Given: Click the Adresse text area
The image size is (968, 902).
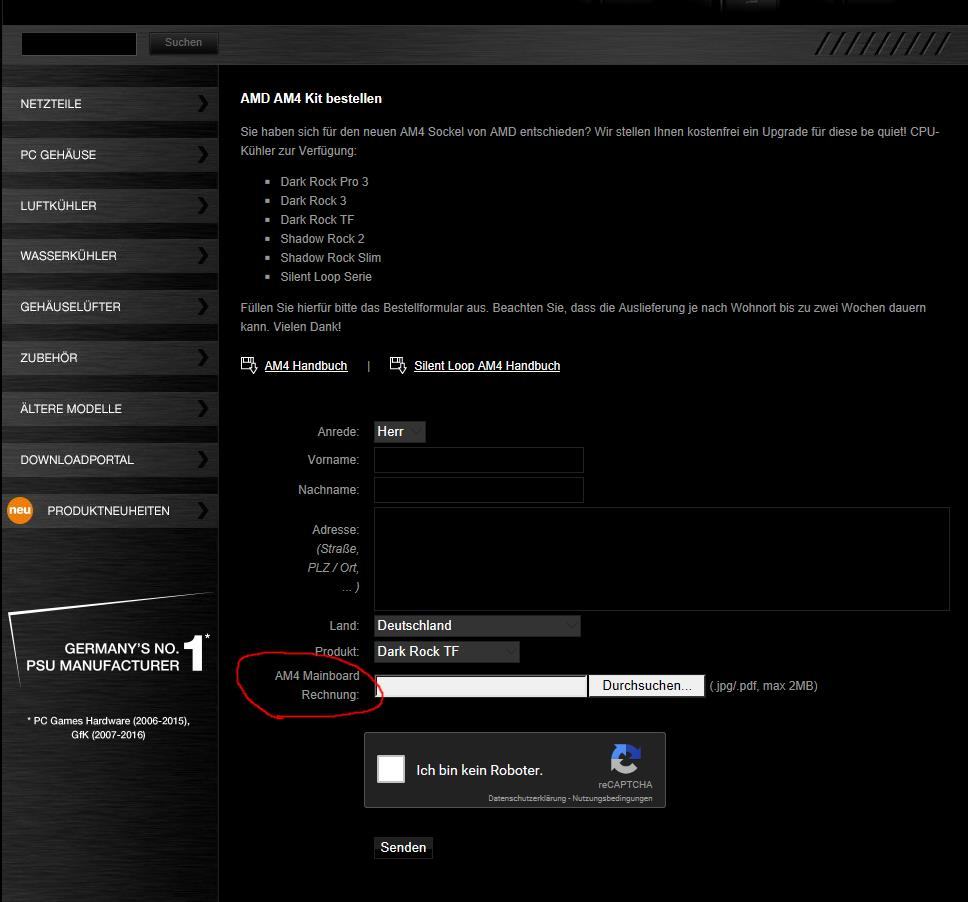Looking at the screenshot, I should [x=662, y=559].
